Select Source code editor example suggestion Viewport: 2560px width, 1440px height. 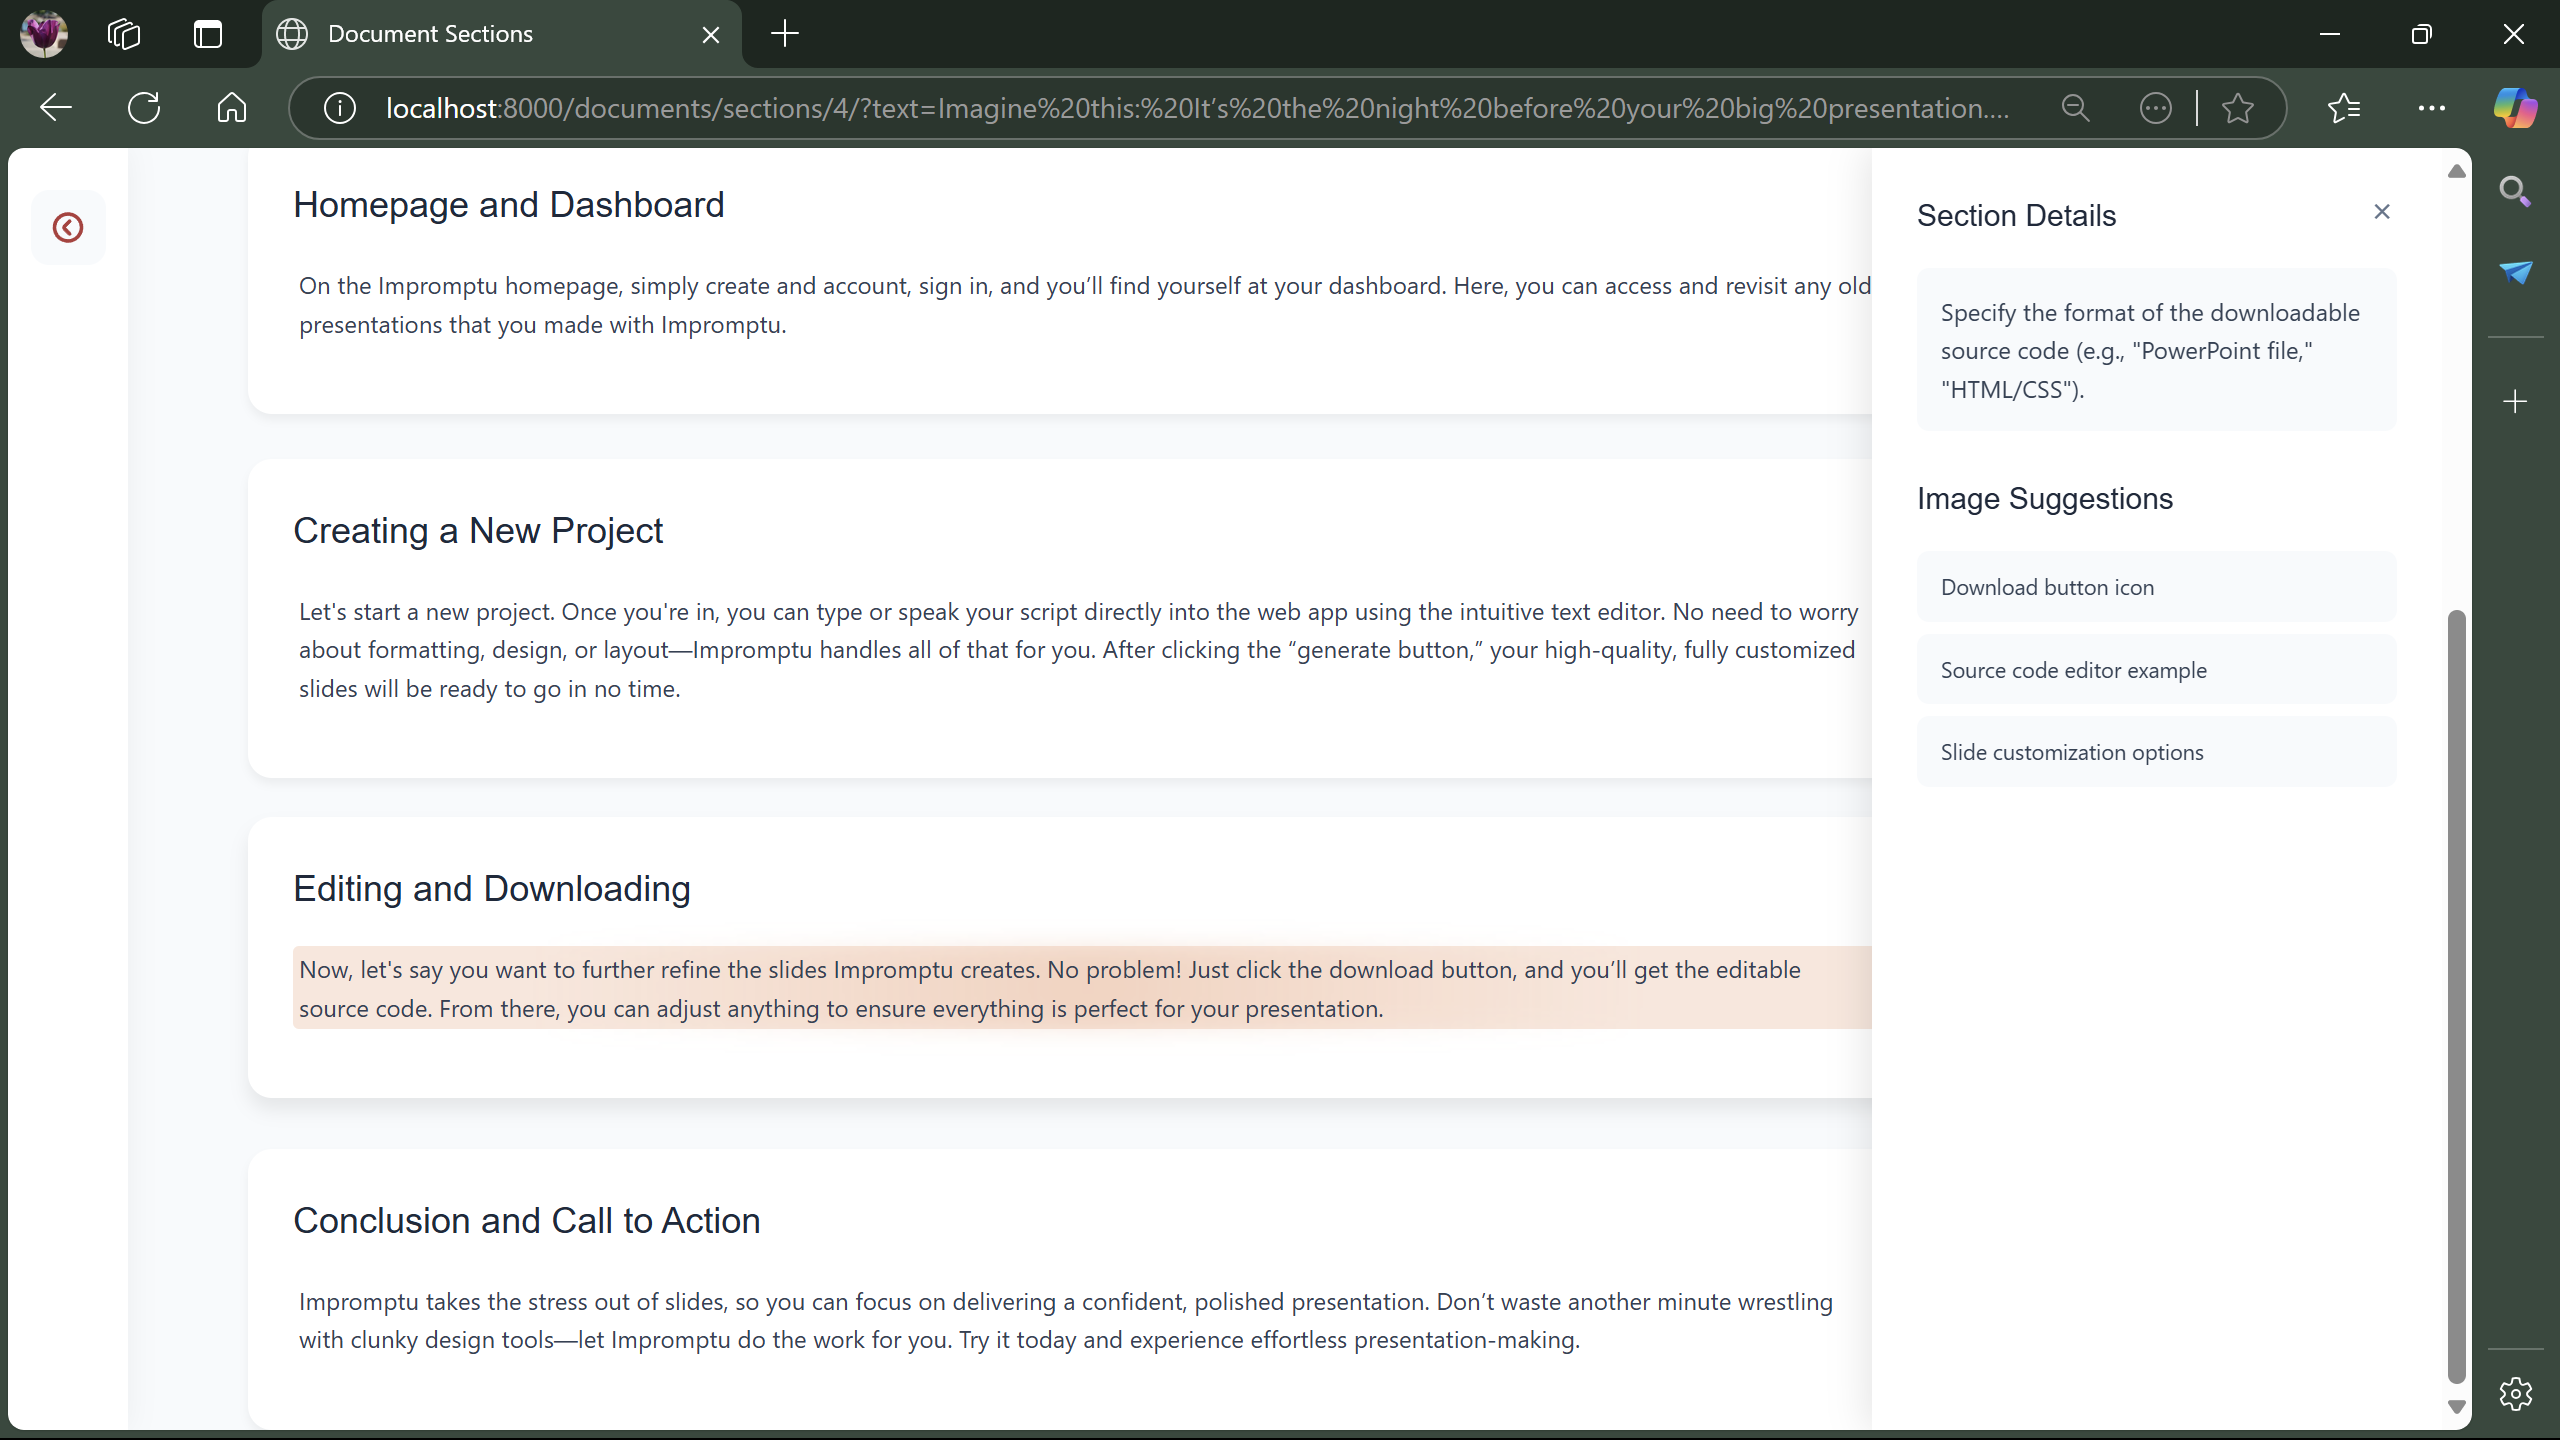click(x=2156, y=670)
